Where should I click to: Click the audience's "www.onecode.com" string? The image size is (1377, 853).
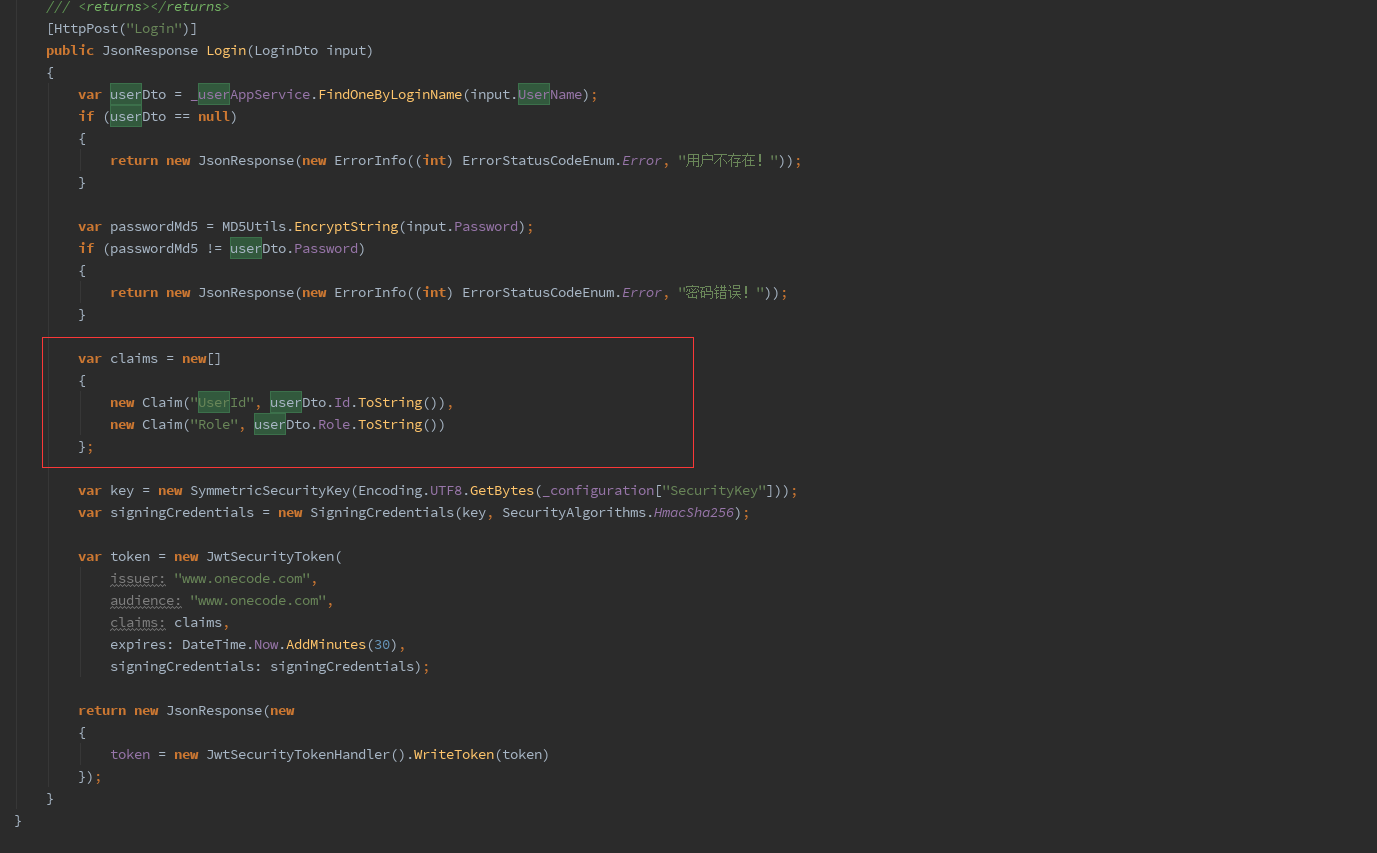point(258,600)
